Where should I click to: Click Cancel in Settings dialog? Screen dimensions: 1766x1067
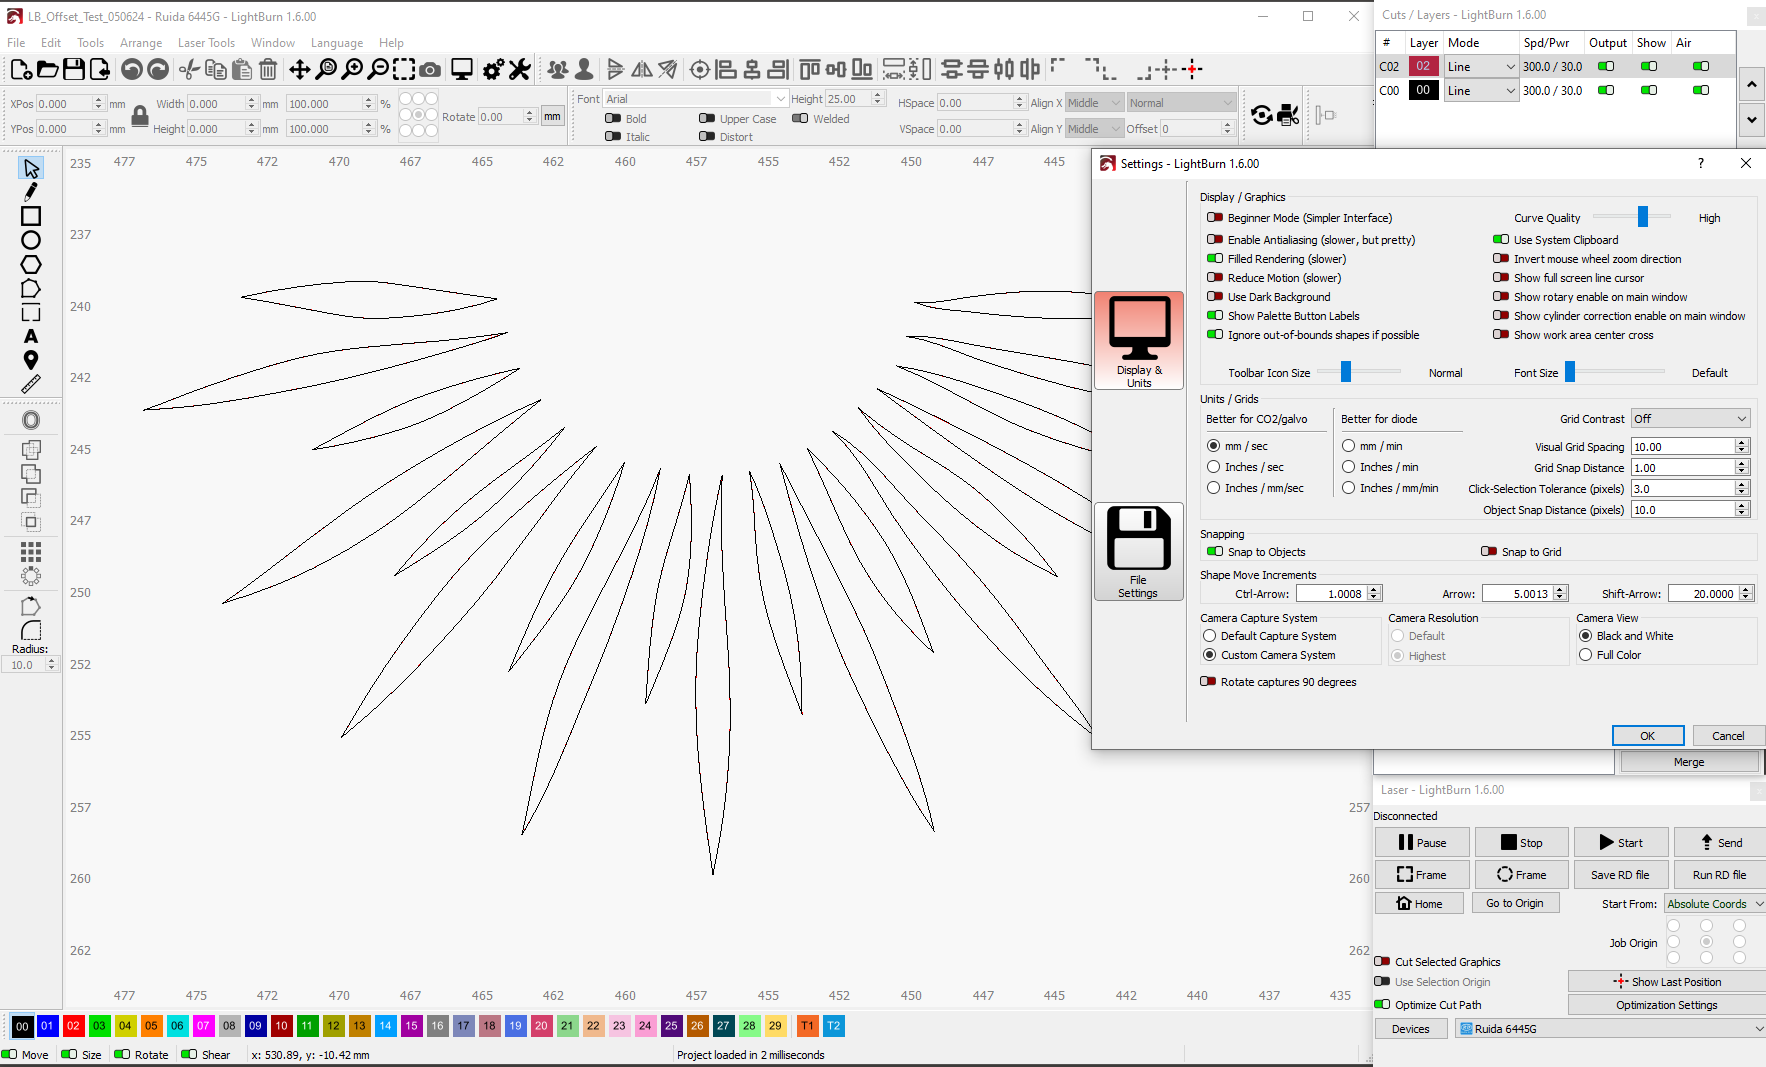1728,736
